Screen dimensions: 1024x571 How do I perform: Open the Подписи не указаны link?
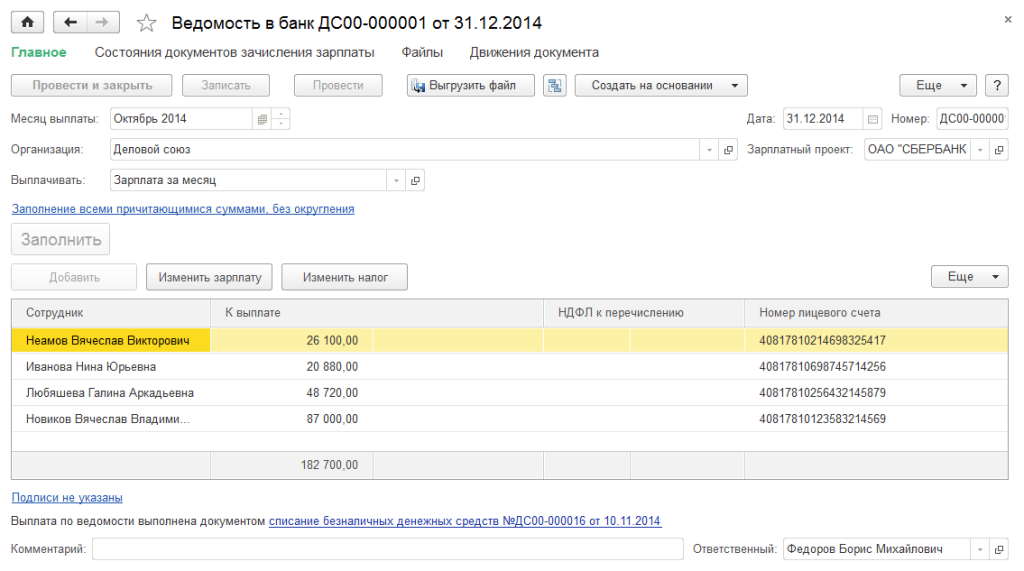pos(67,497)
